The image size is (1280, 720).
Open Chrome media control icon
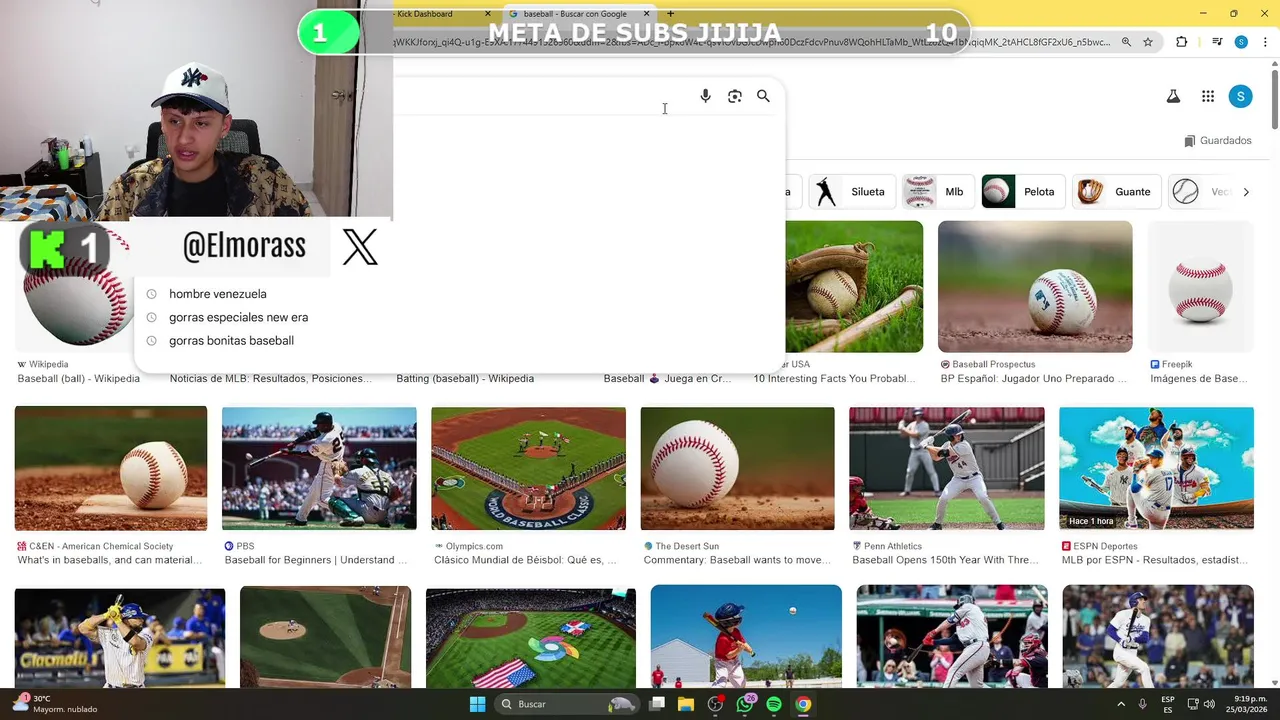pos(1217,42)
